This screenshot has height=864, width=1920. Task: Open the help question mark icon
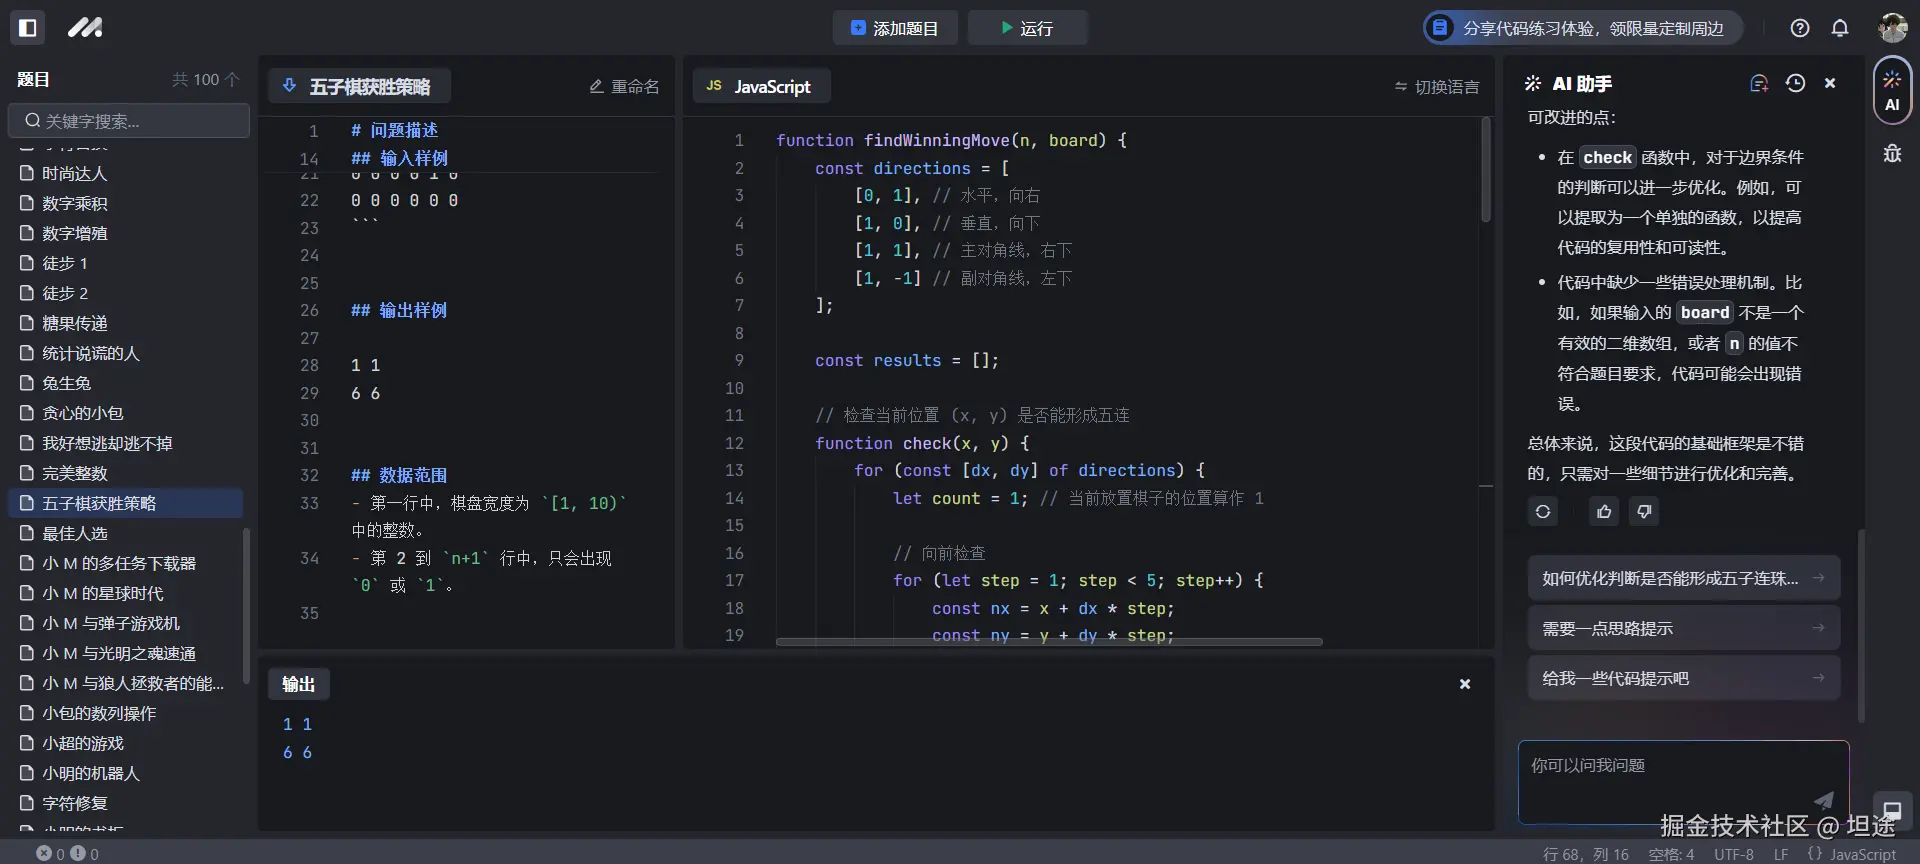[1800, 28]
